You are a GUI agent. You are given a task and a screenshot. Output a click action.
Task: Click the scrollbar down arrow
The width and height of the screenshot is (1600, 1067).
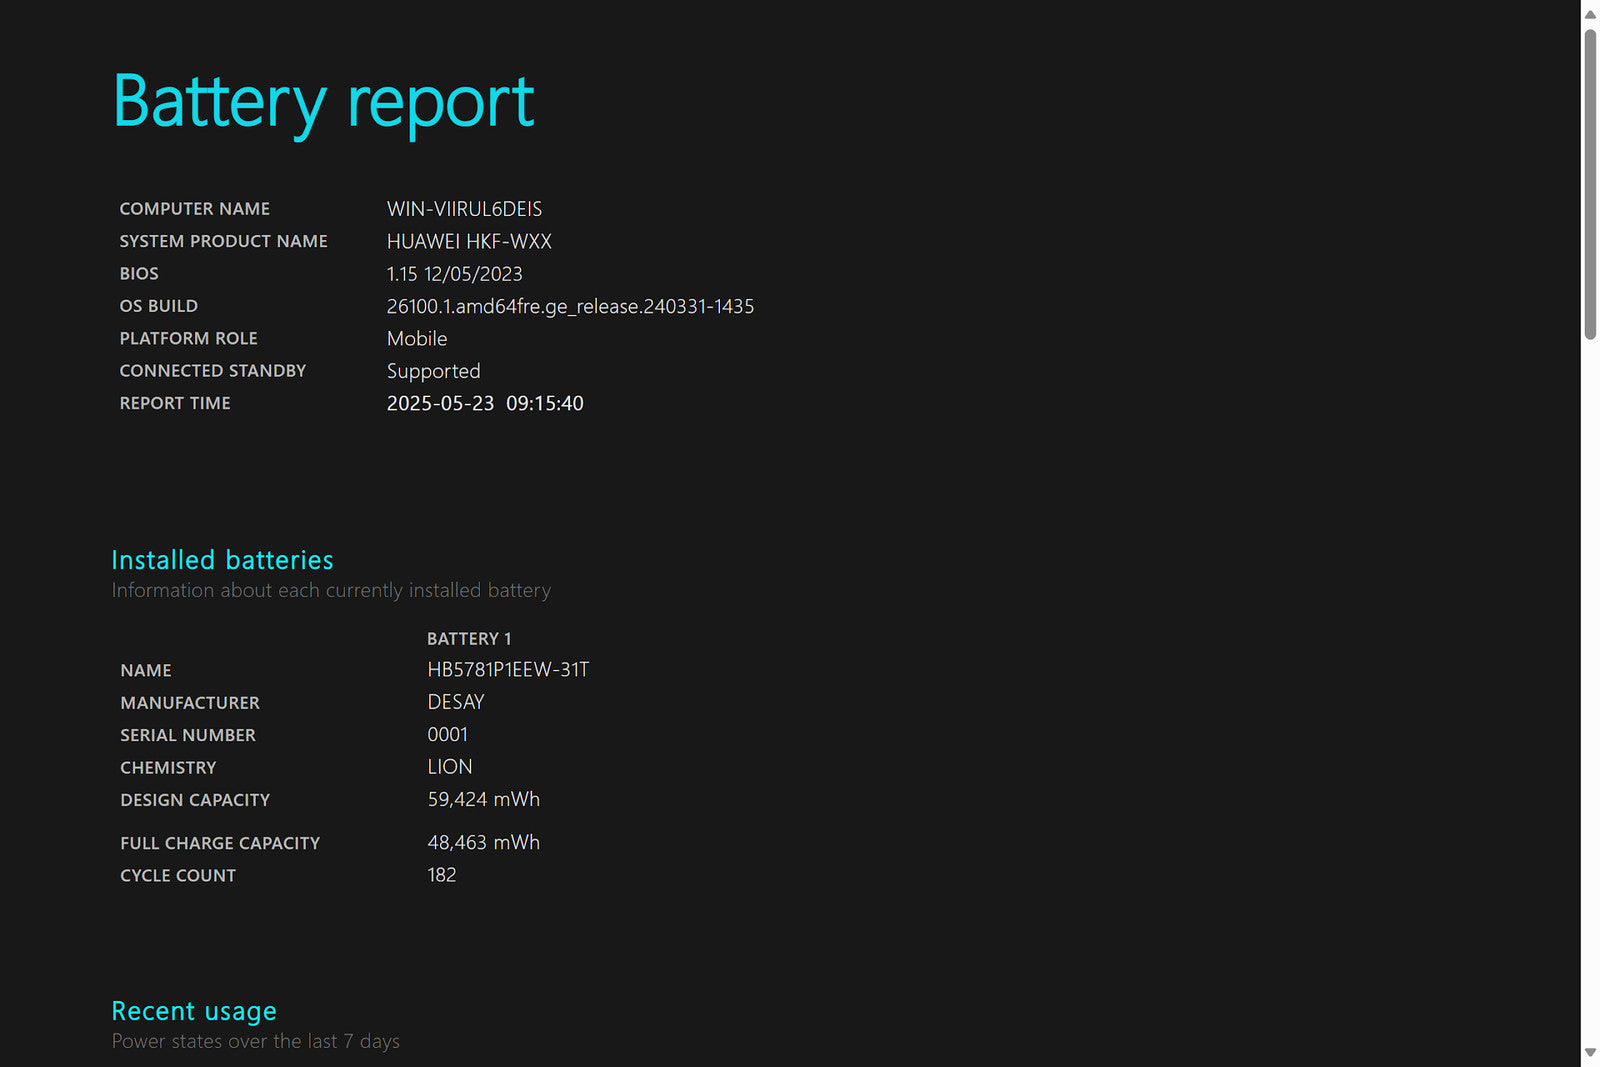click(1590, 1053)
